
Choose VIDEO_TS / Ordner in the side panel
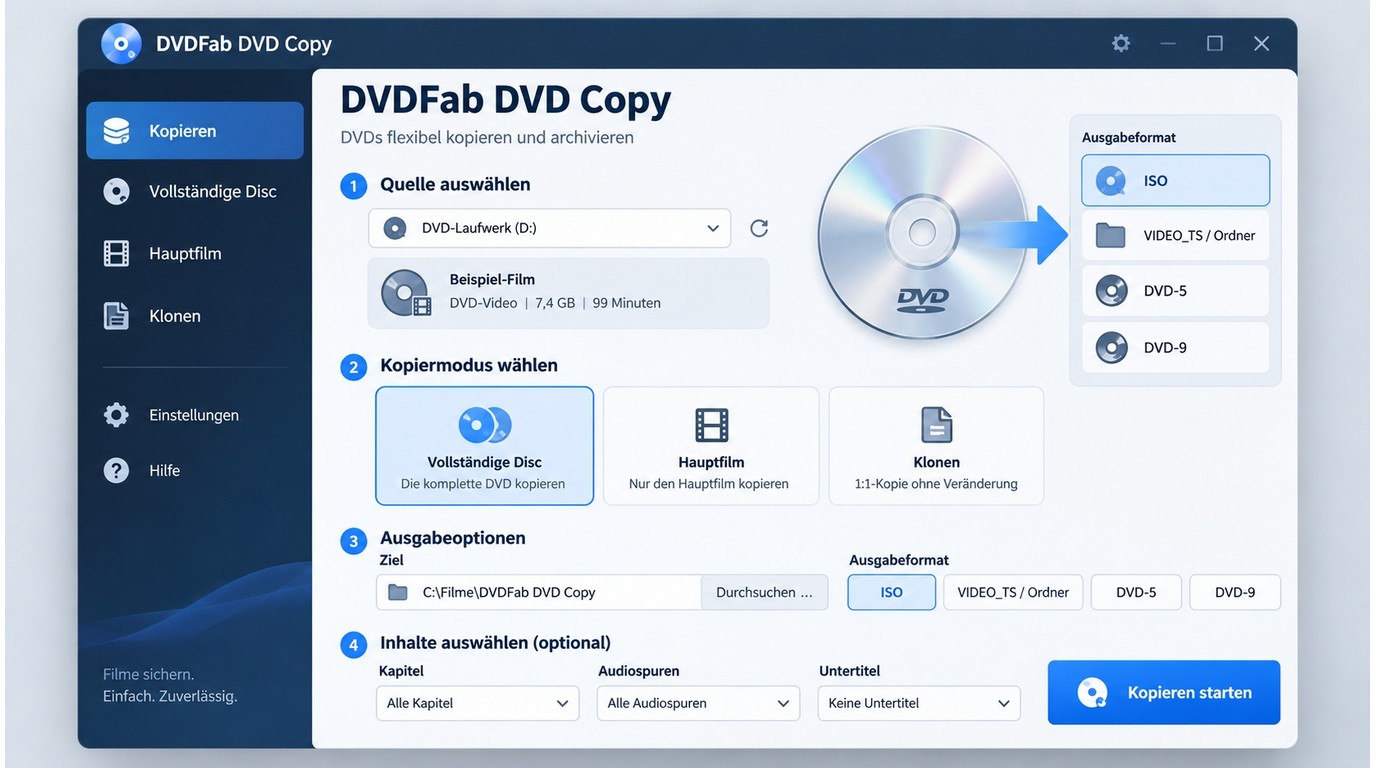point(1175,236)
